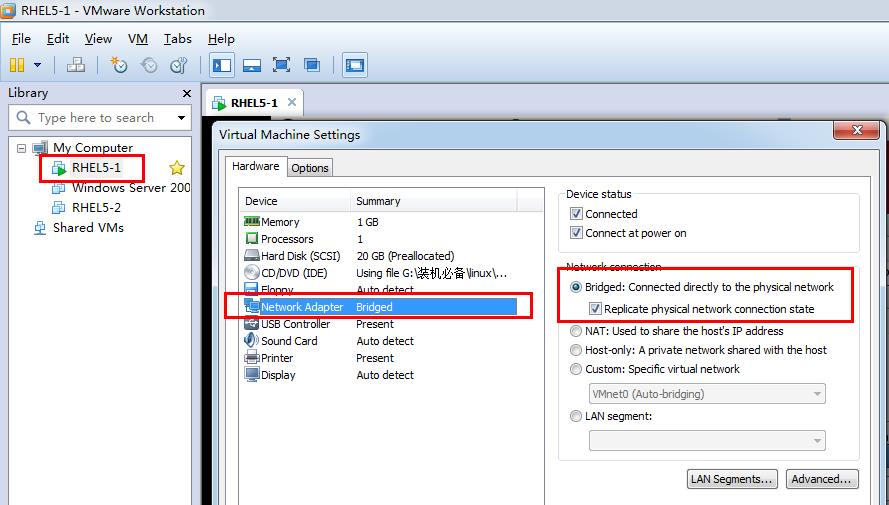Take a snapshot using the toolbar icon
The height and width of the screenshot is (505, 889).
(118, 65)
